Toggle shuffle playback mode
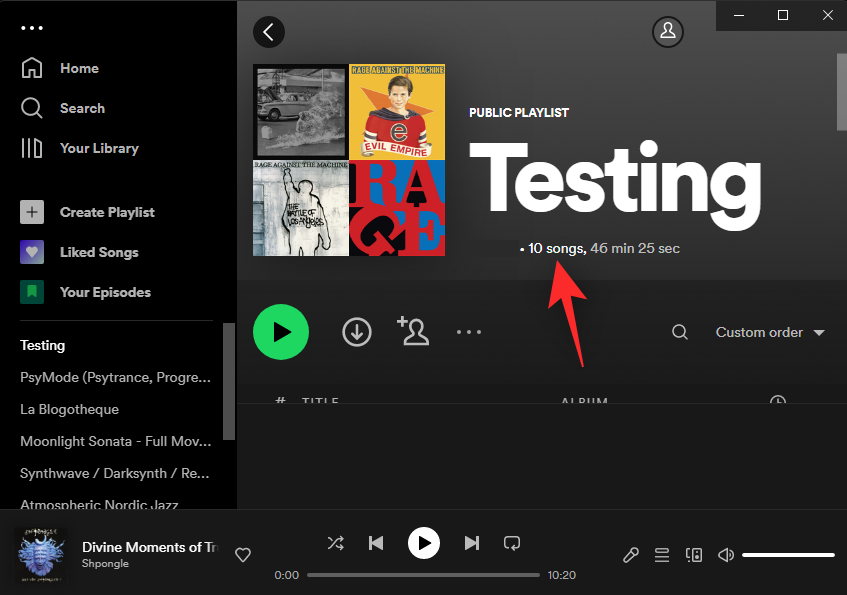 [x=336, y=543]
